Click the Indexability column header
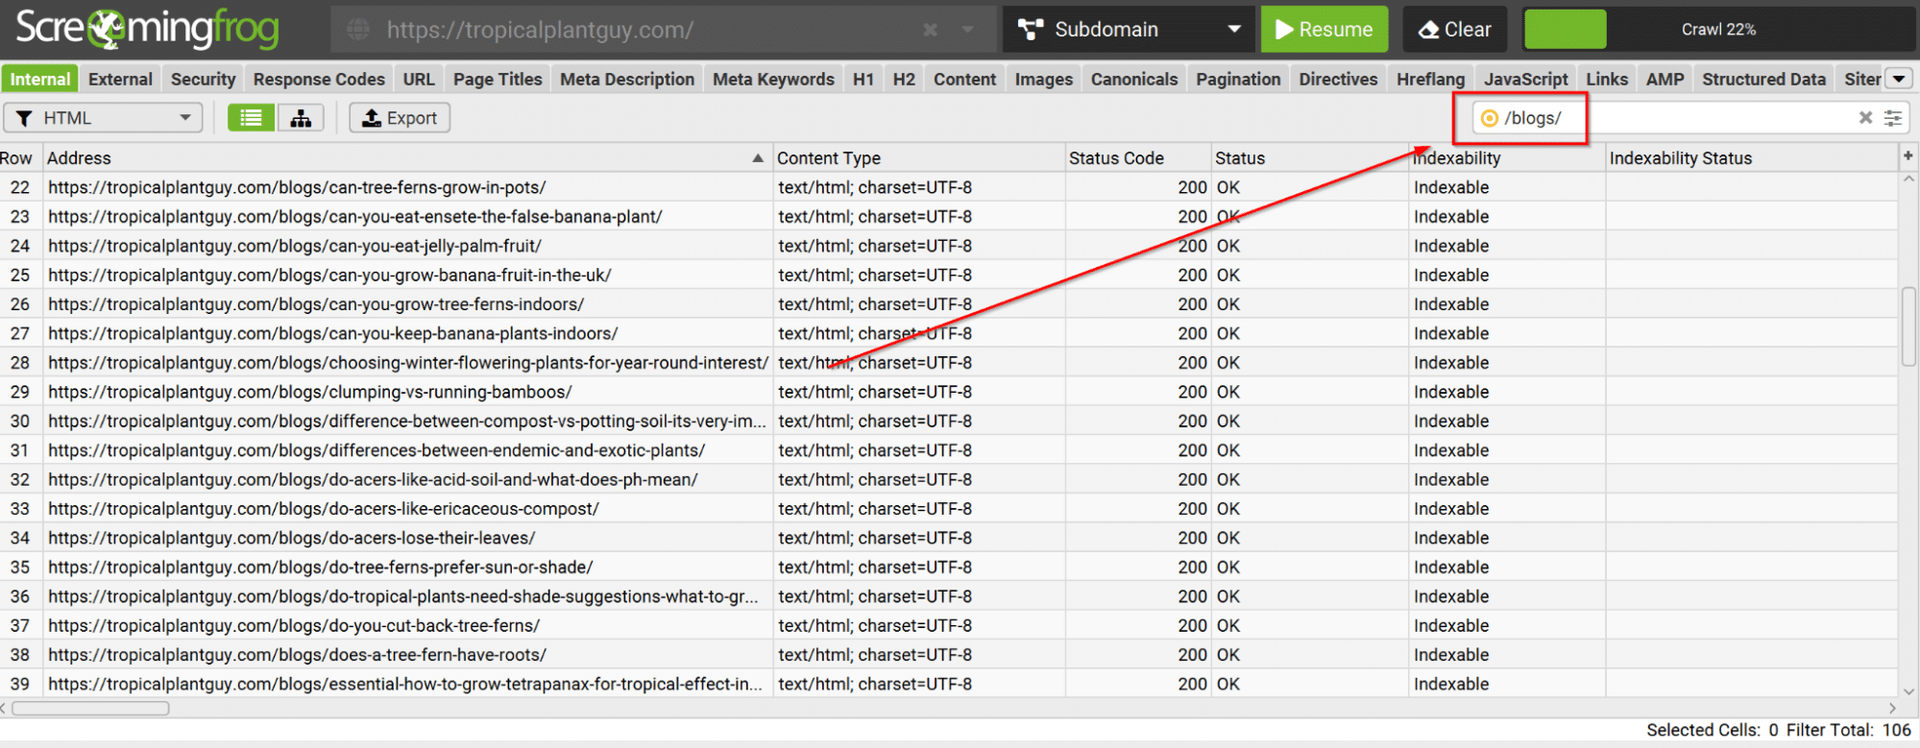1920x748 pixels. point(1506,158)
